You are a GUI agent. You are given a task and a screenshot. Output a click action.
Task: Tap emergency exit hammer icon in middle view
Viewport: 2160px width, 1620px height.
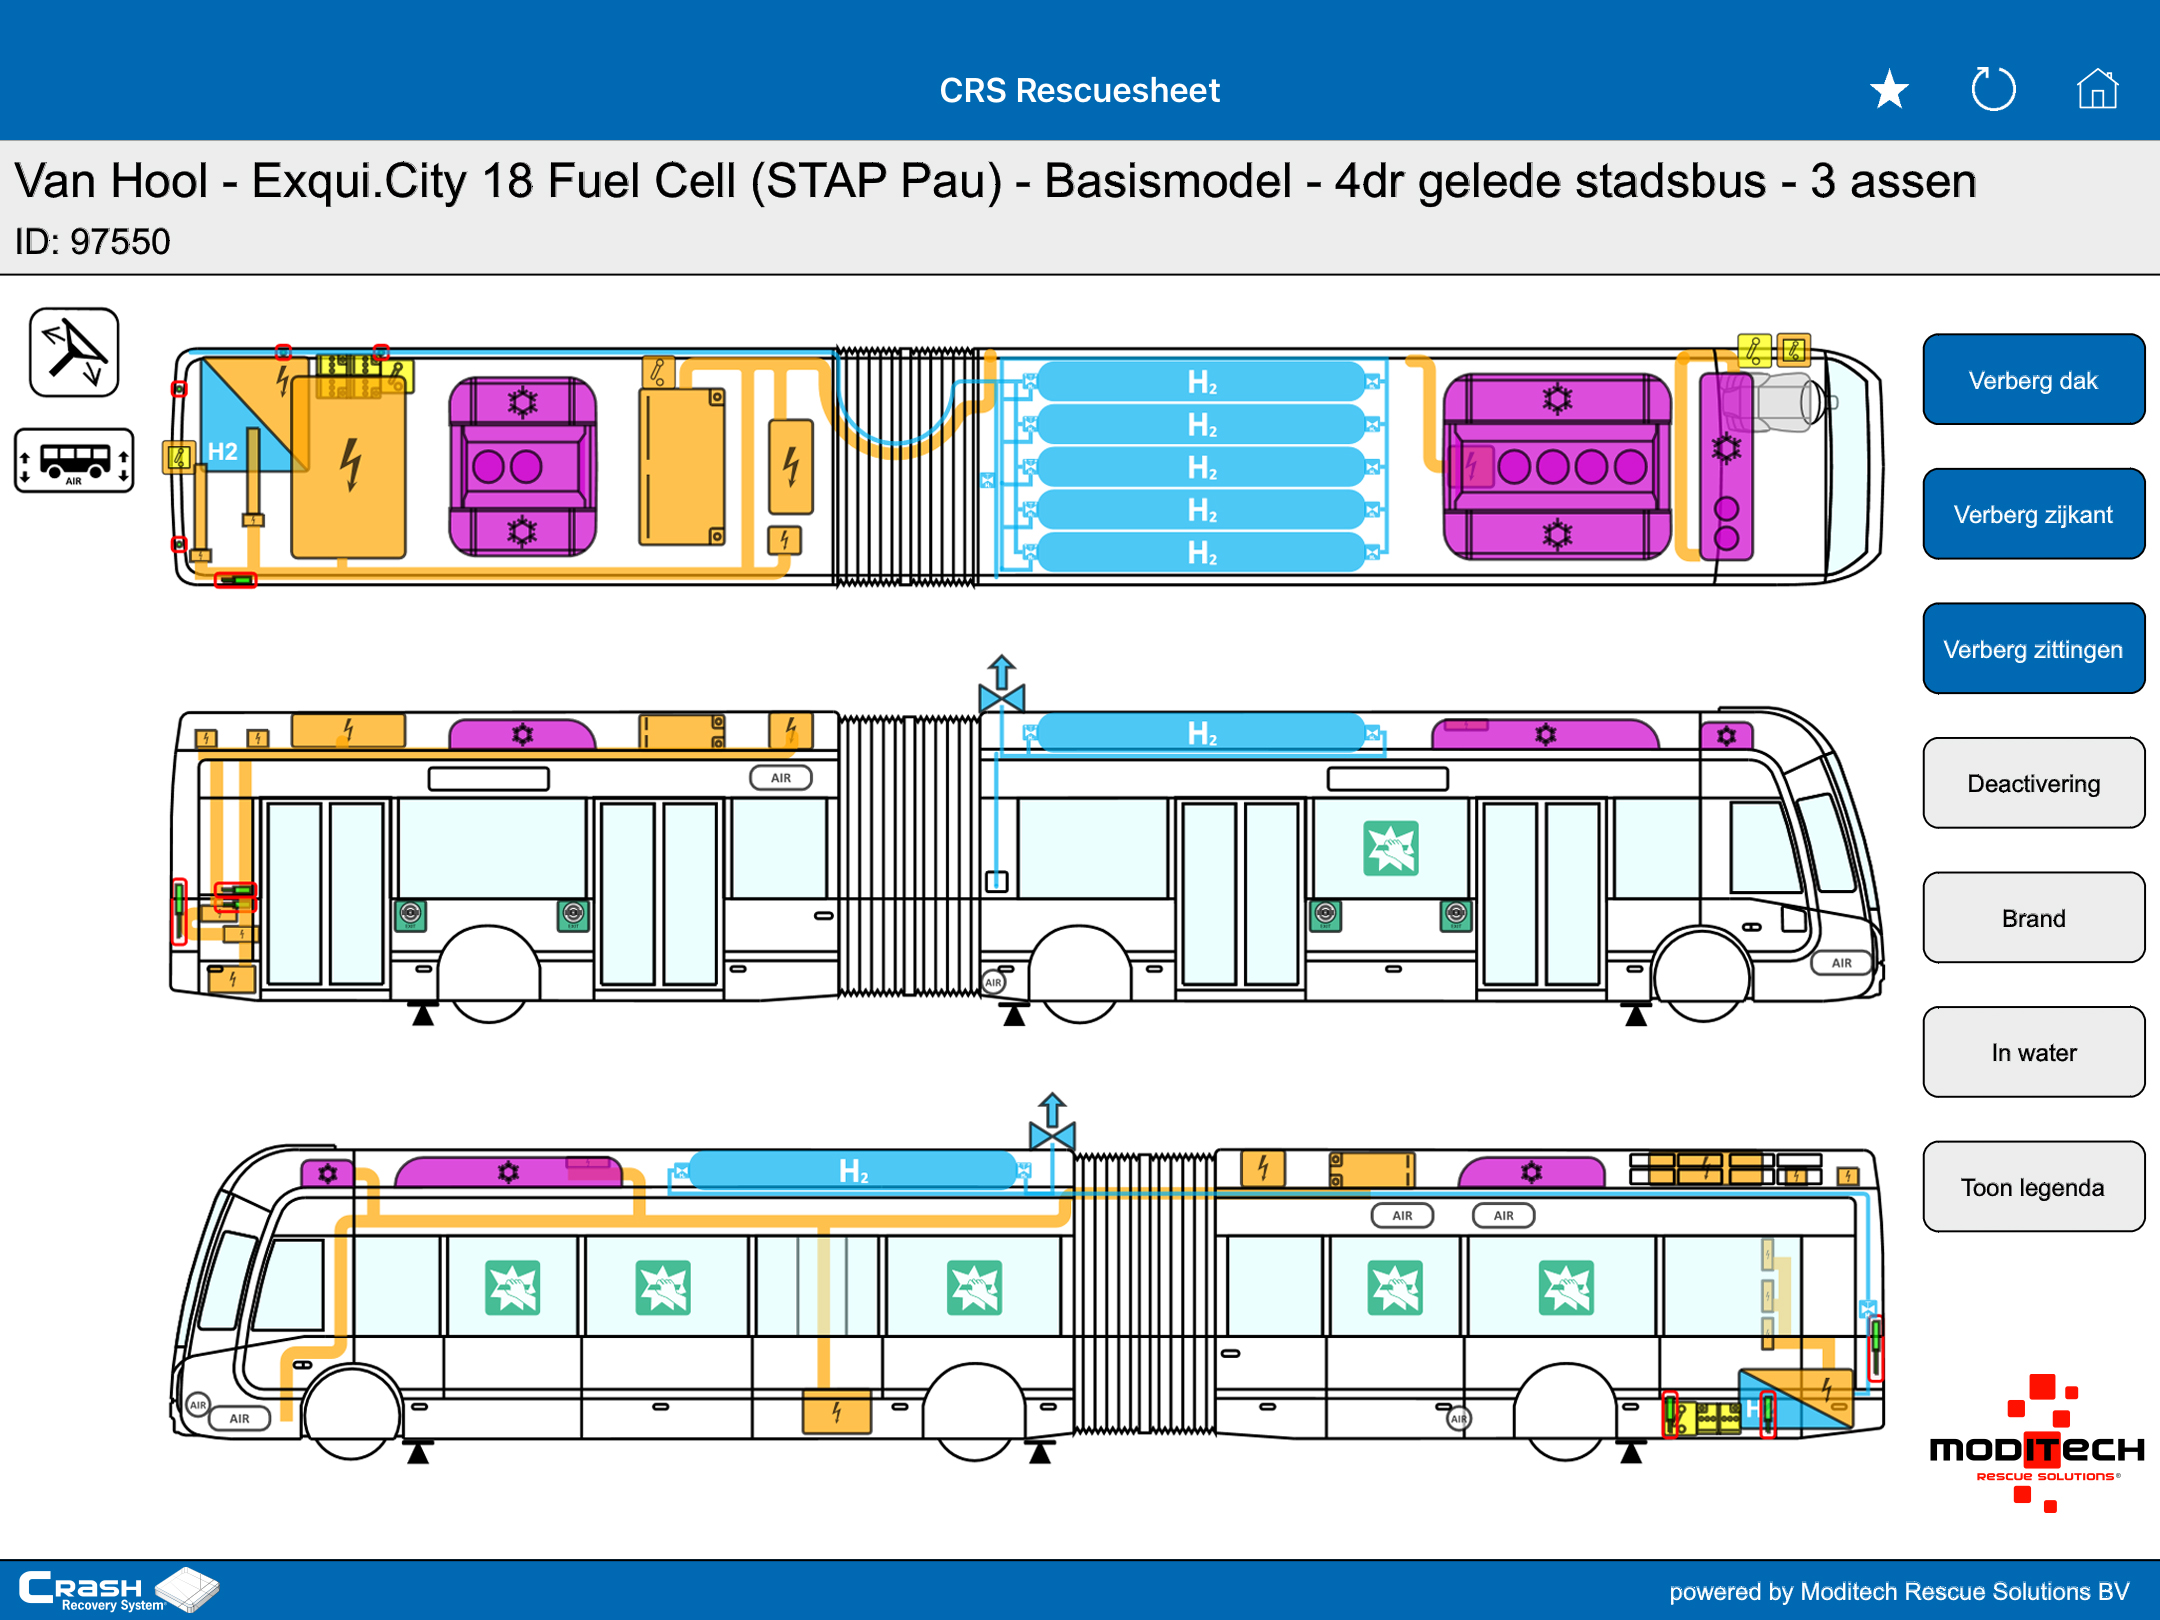pos(1391,848)
